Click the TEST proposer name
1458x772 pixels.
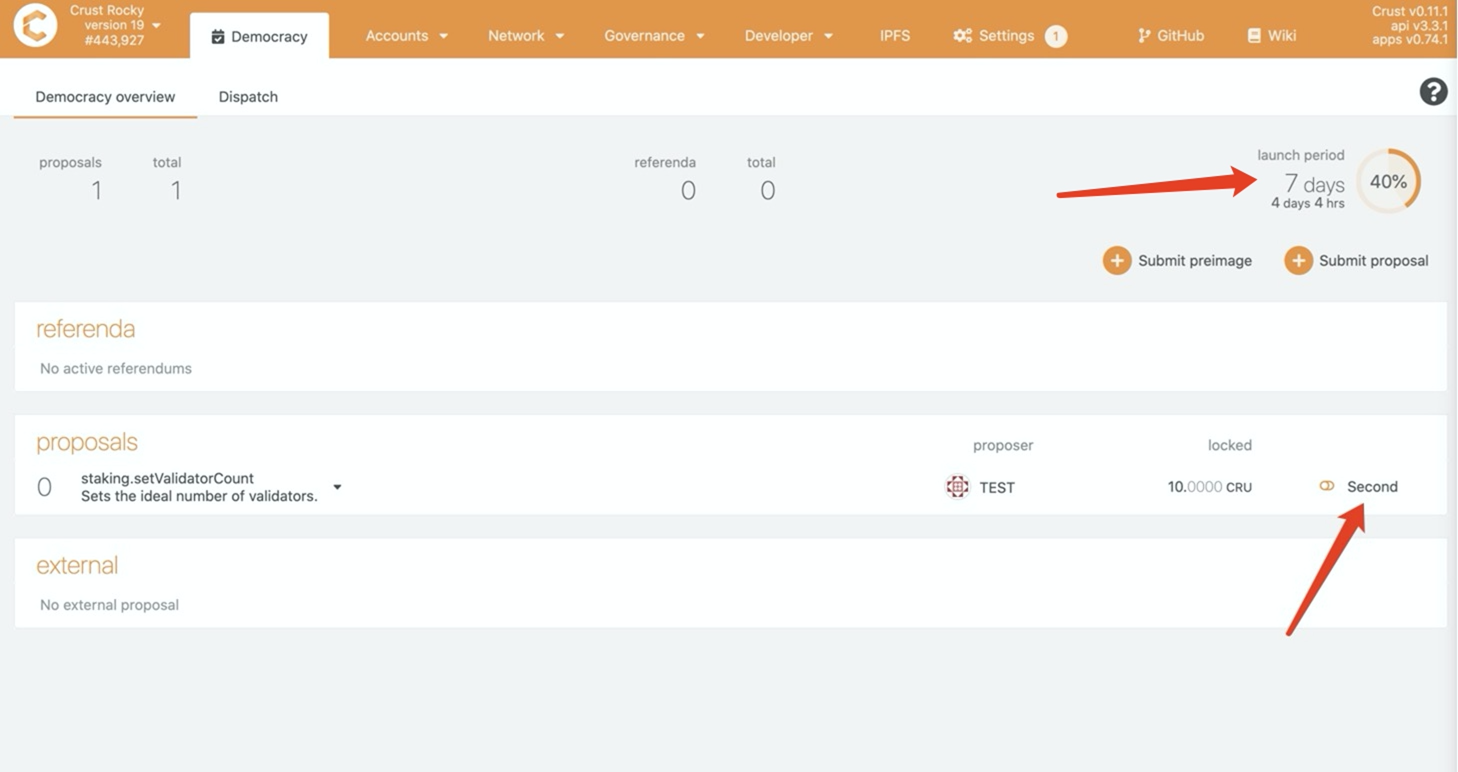(x=997, y=487)
